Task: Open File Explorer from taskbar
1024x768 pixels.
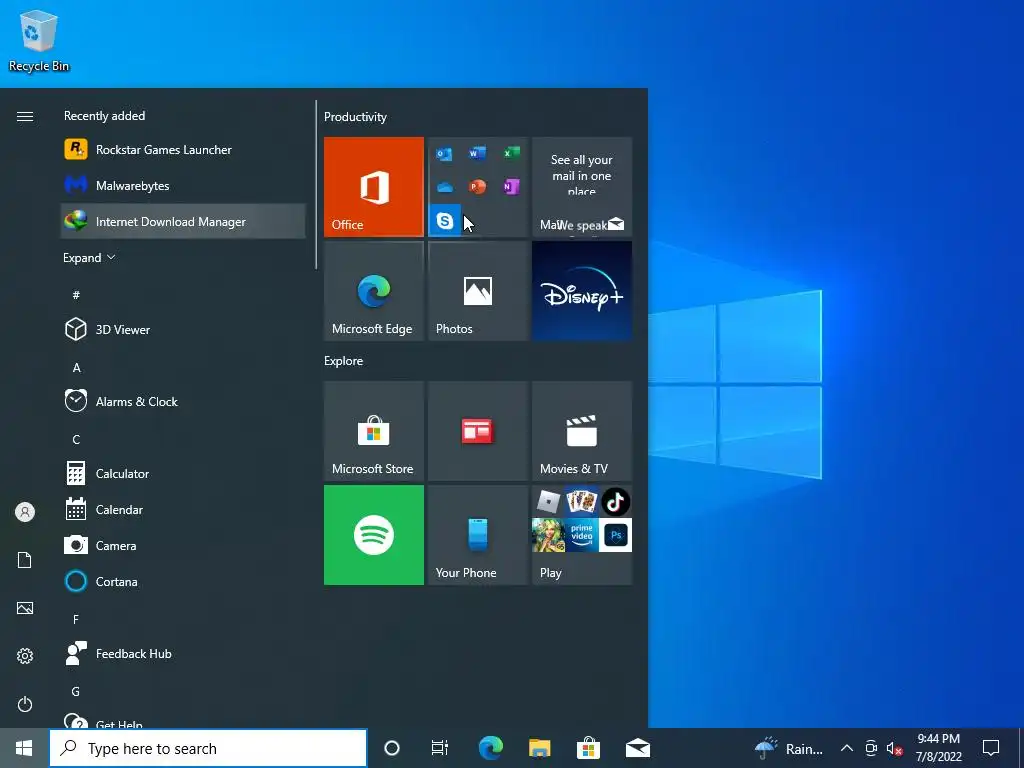Action: [539, 748]
